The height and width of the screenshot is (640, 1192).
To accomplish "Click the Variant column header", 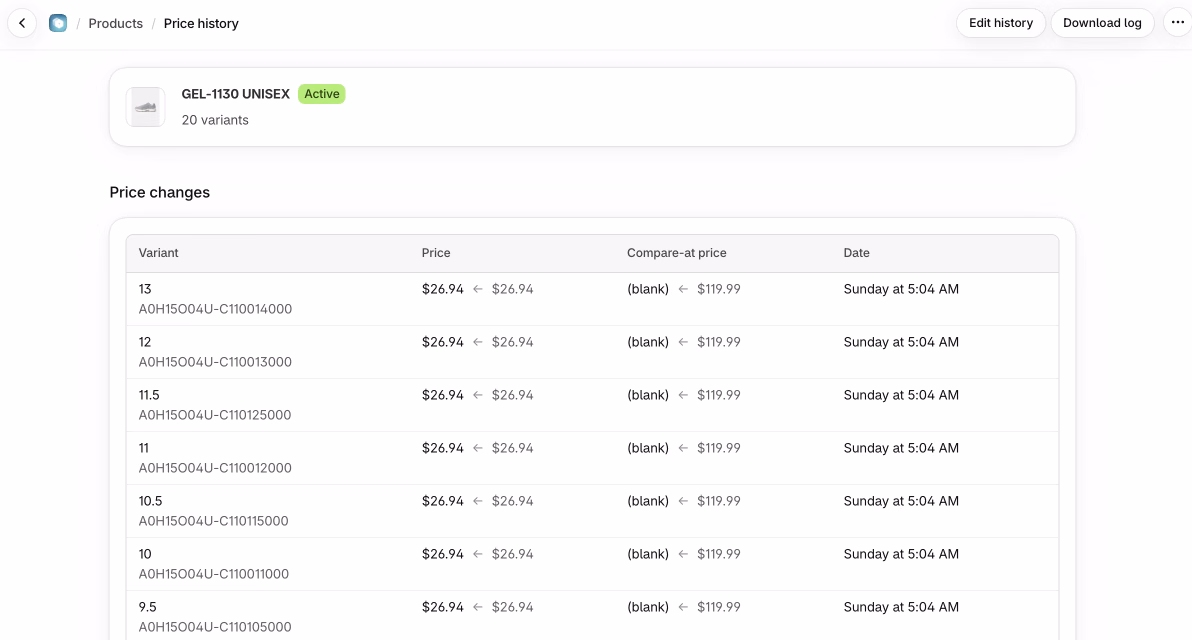I will click(x=158, y=253).
